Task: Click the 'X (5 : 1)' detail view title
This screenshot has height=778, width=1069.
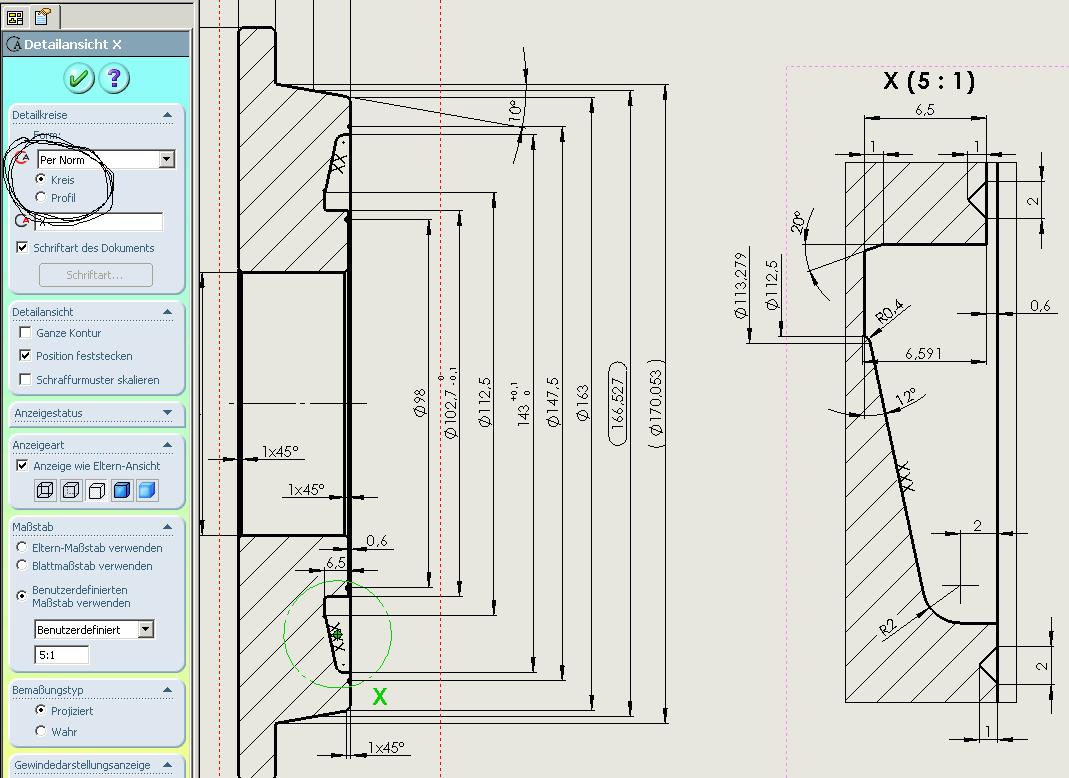Action: point(929,81)
